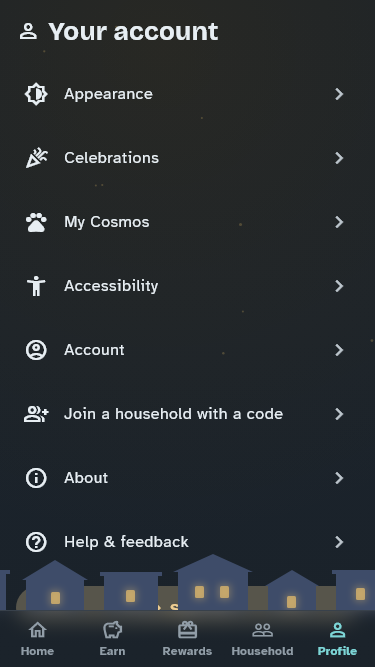
Task: Switch to the Earn tab
Action: click(x=112, y=638)
